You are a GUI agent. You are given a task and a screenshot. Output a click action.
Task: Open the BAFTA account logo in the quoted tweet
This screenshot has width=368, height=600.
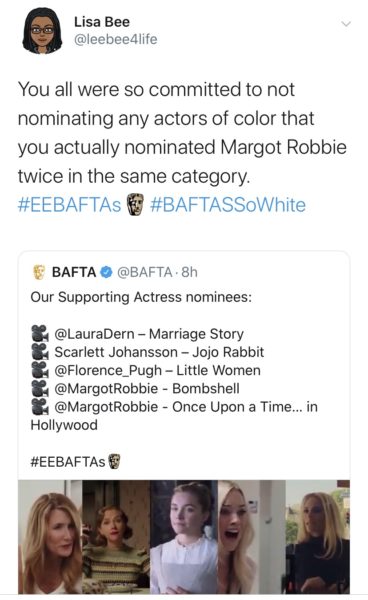tap(39, 272)
